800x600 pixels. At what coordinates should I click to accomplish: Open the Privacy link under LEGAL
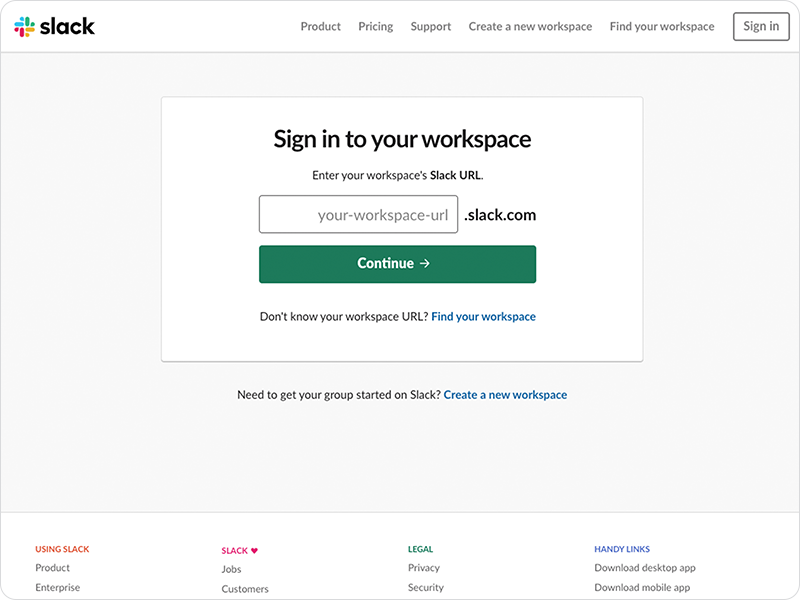(424, 567)
